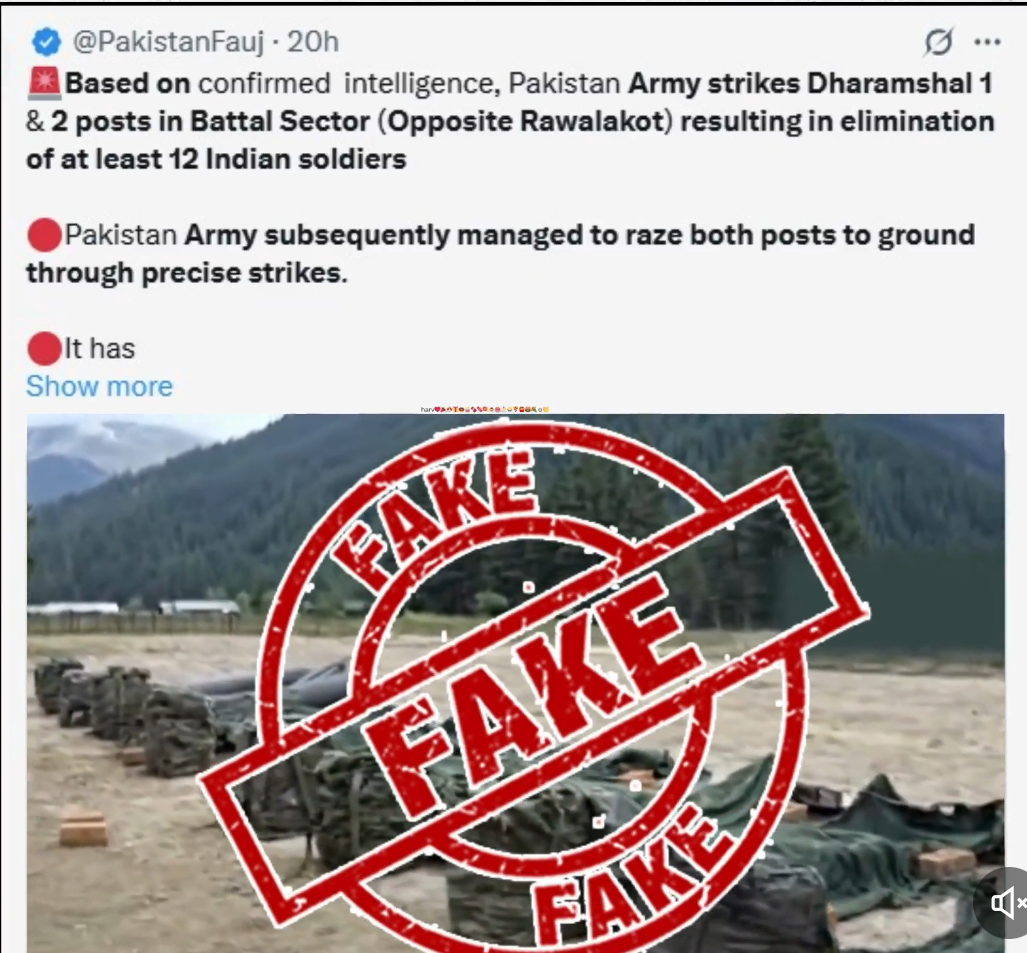Open the attached post media image
The height and width of the screenshot is (953, 1027).
pos(515,683)
